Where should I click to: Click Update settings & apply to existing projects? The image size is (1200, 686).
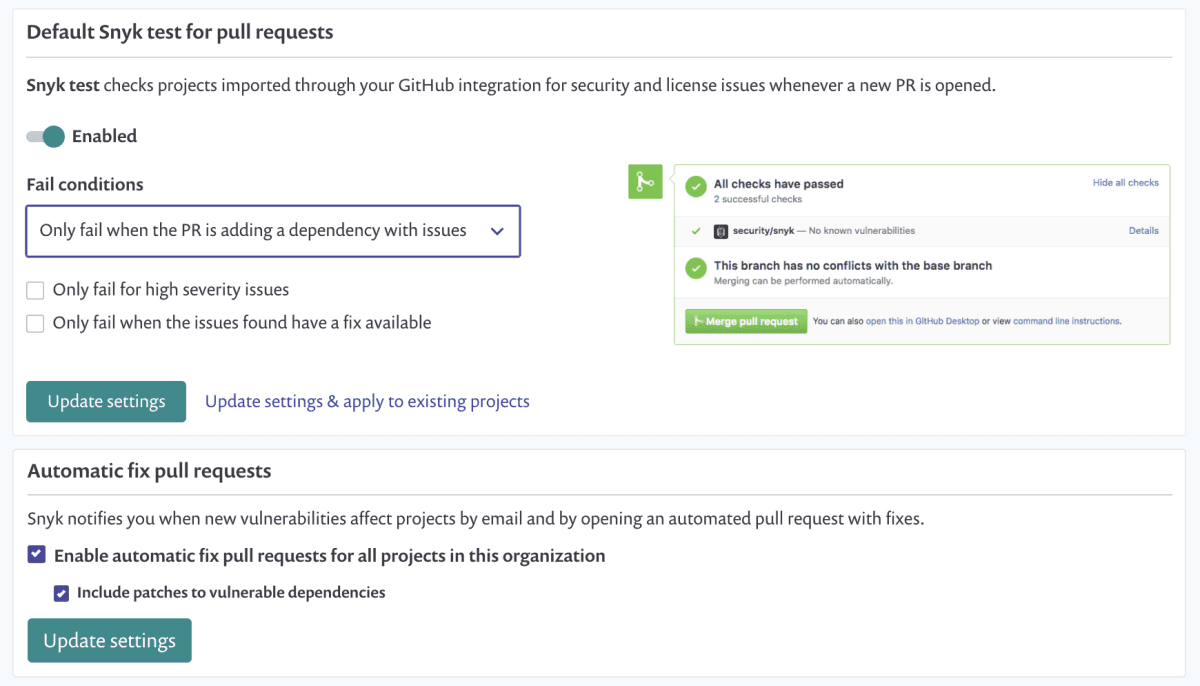(x=367, y=401)
